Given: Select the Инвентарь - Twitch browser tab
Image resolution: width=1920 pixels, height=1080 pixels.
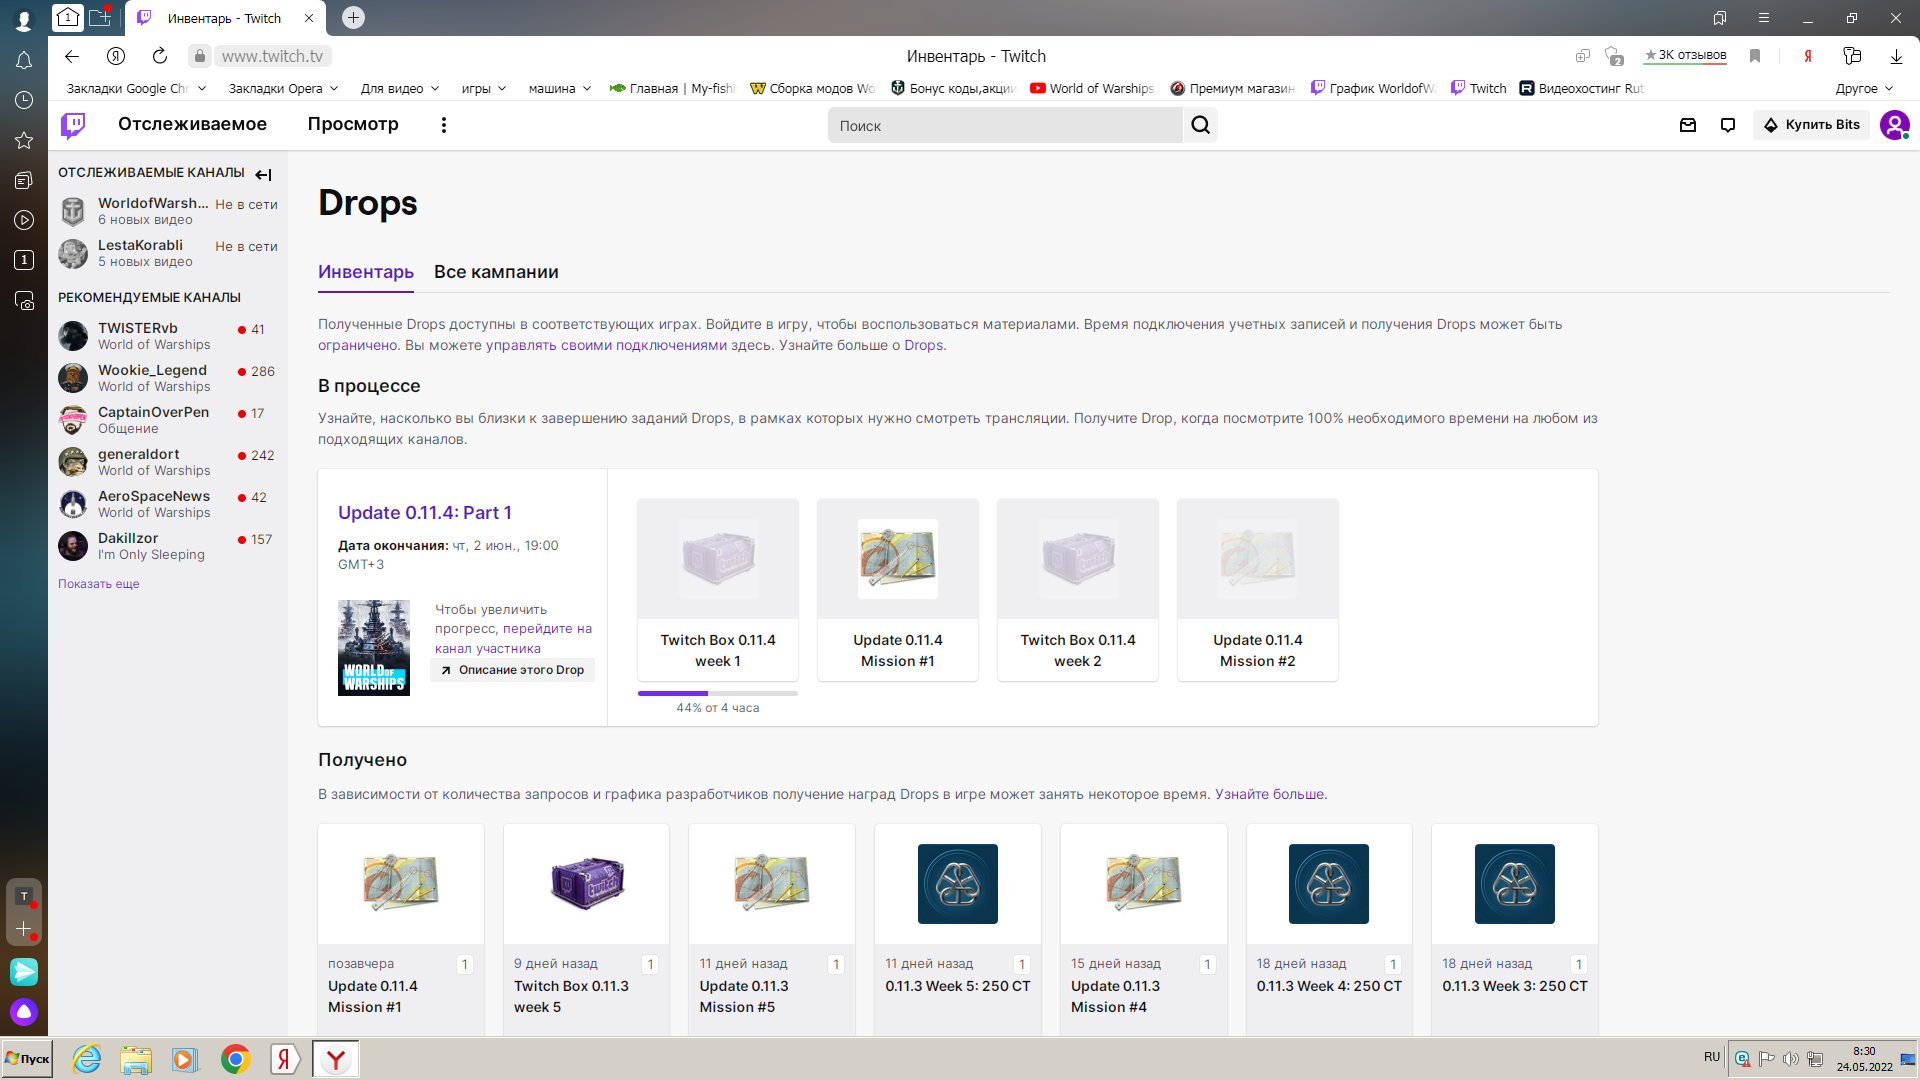Looking at the screenshot, I should click(x=225, y=18).
